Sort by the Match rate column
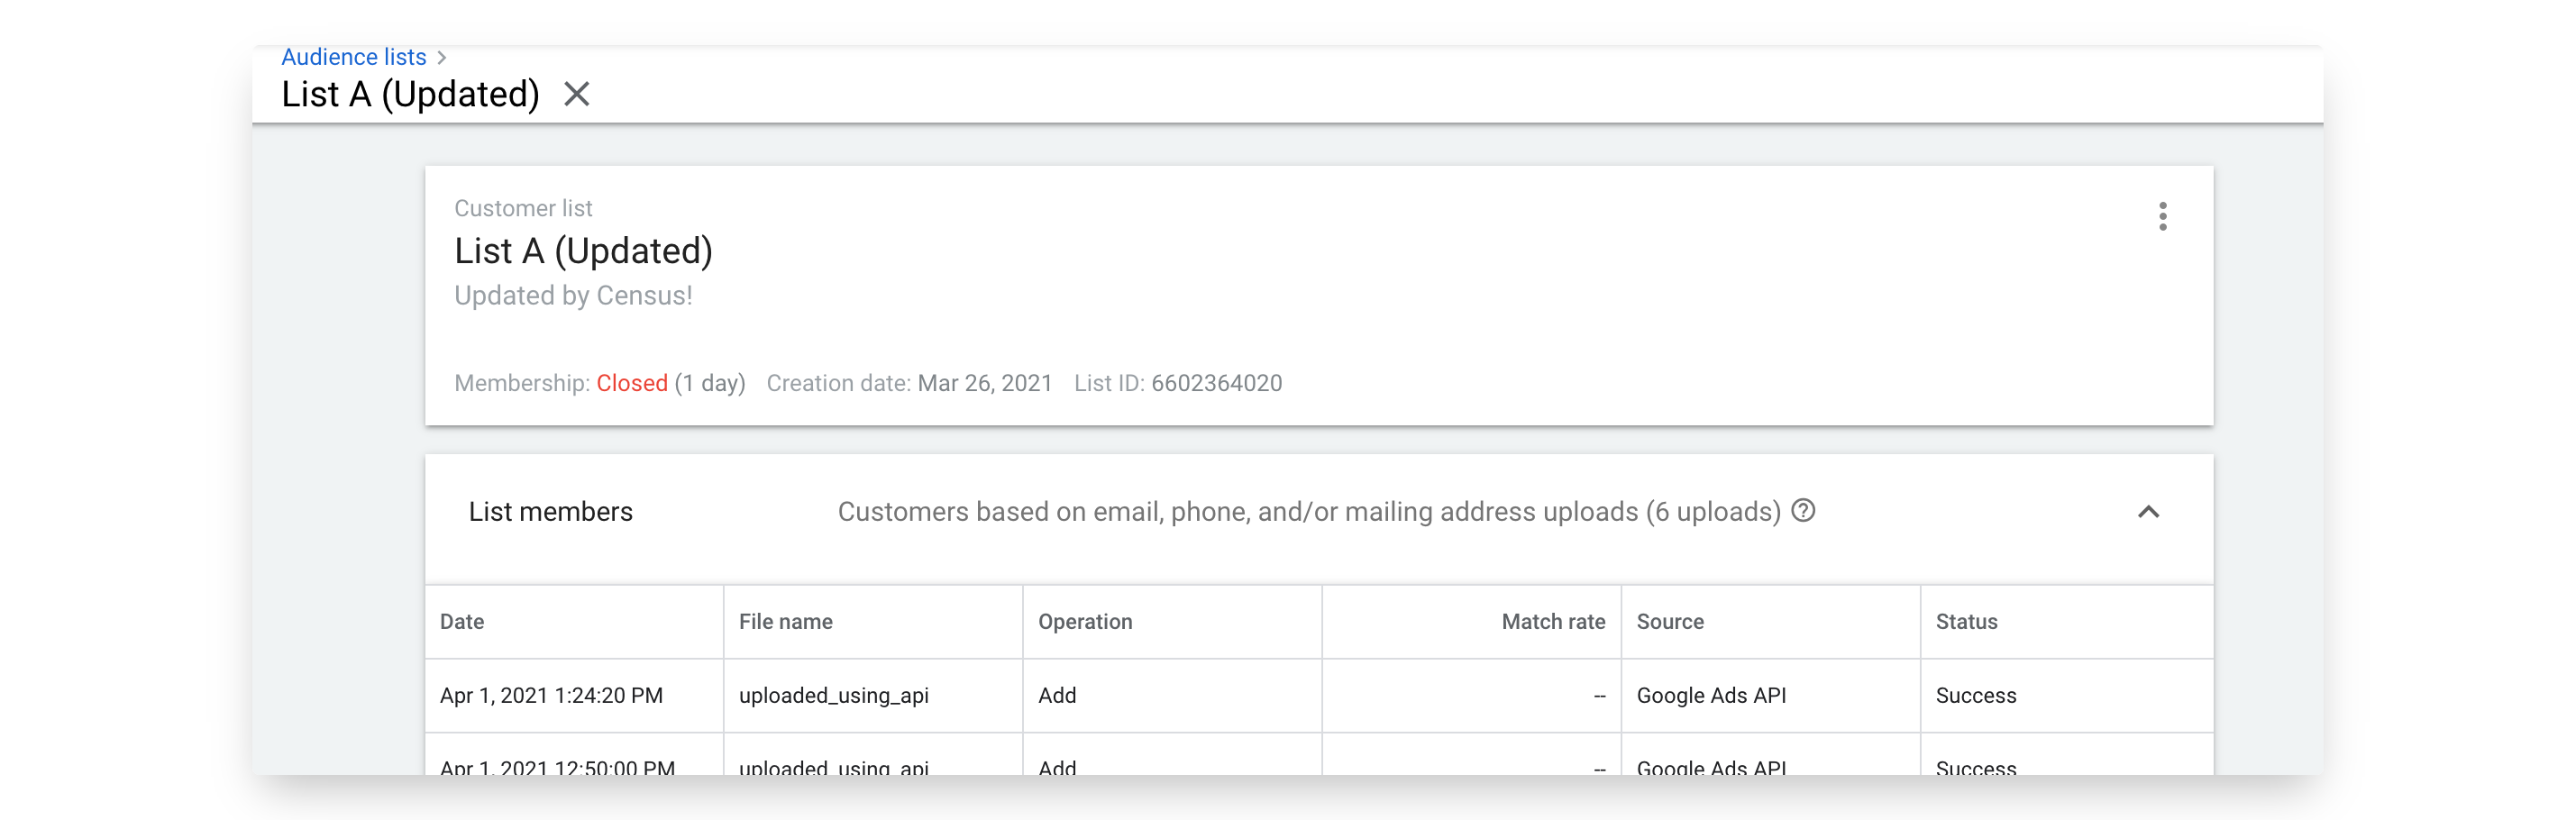 click(1552, 621)
